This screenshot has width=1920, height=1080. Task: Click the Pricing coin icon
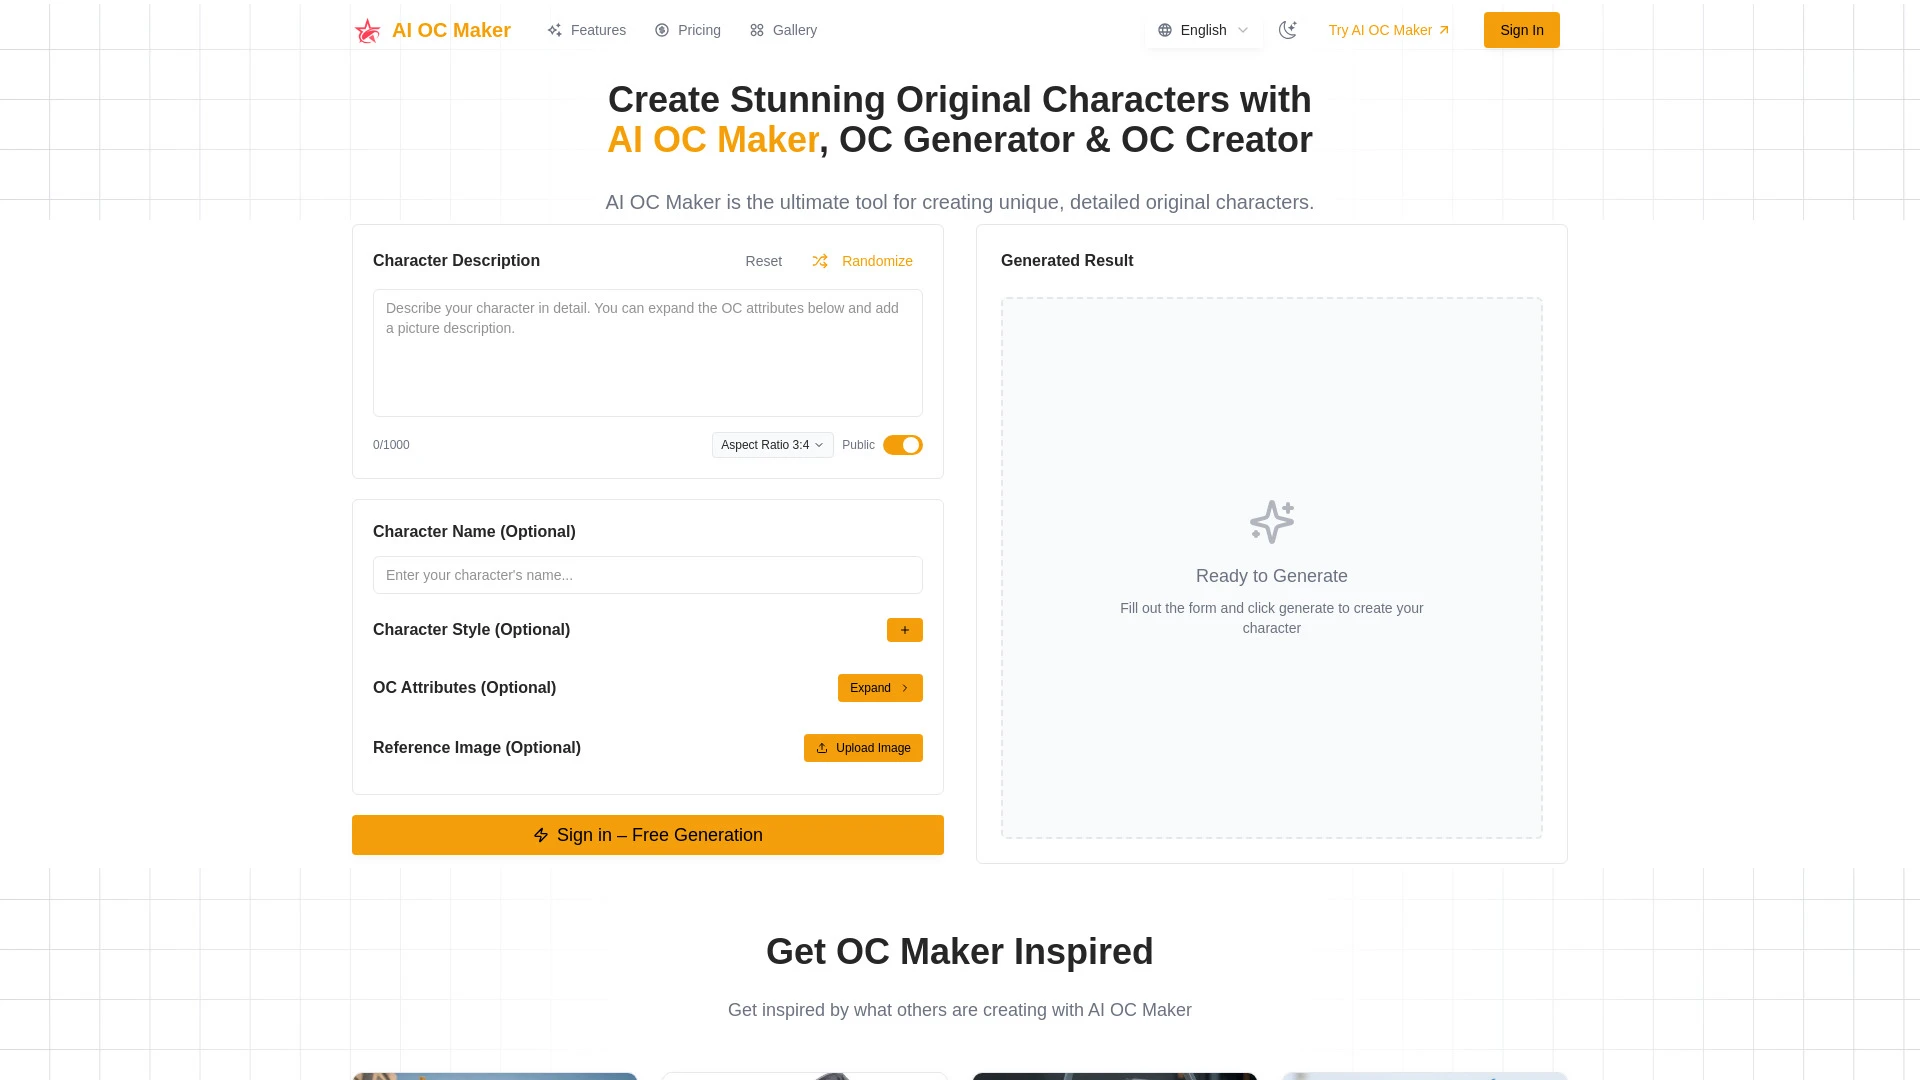point(662,30)
